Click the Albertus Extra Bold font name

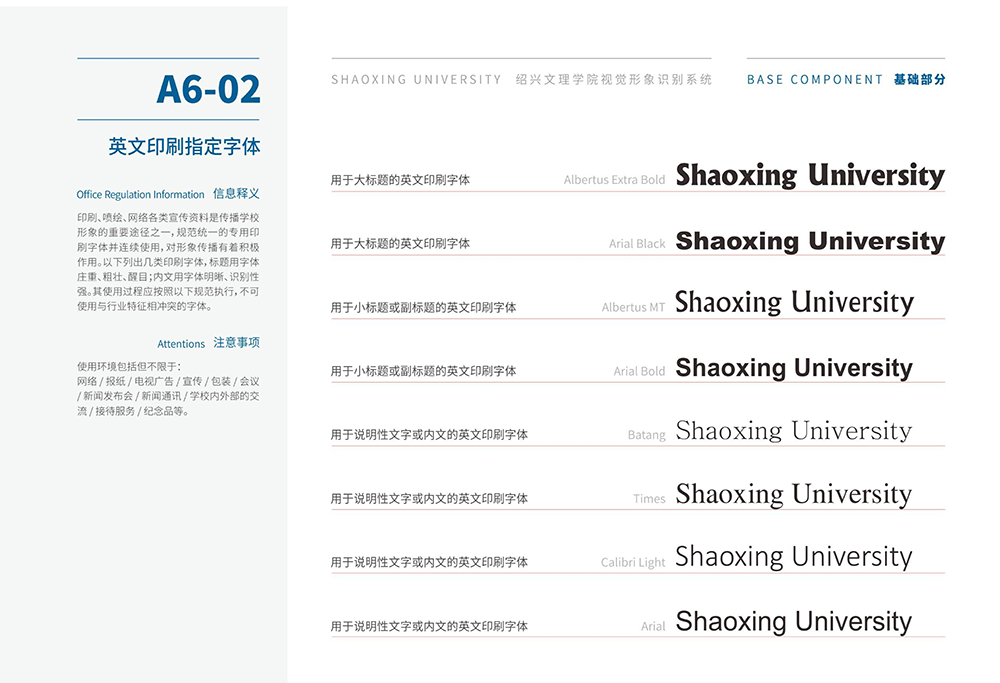(614, 180)
